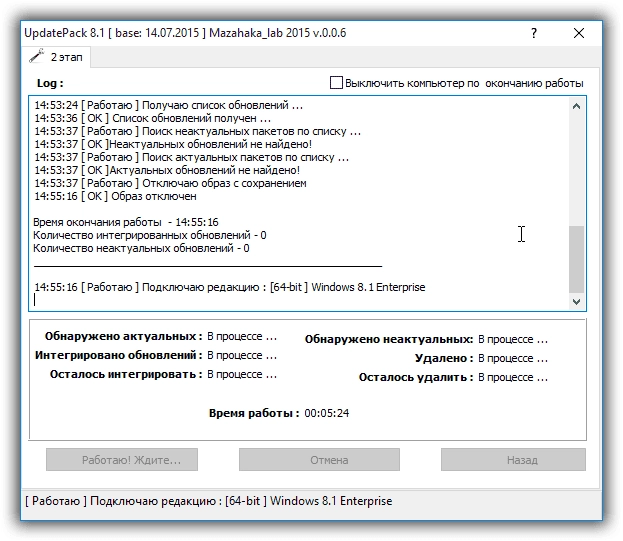
Task: Click log line 14:55:16 Образ отключен
Action: pyautogui.click(x=115, y=196)
